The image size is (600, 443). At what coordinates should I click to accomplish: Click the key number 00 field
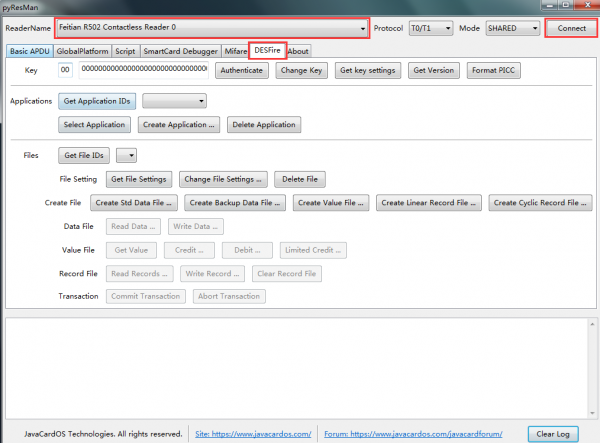(x=65, y=70)
